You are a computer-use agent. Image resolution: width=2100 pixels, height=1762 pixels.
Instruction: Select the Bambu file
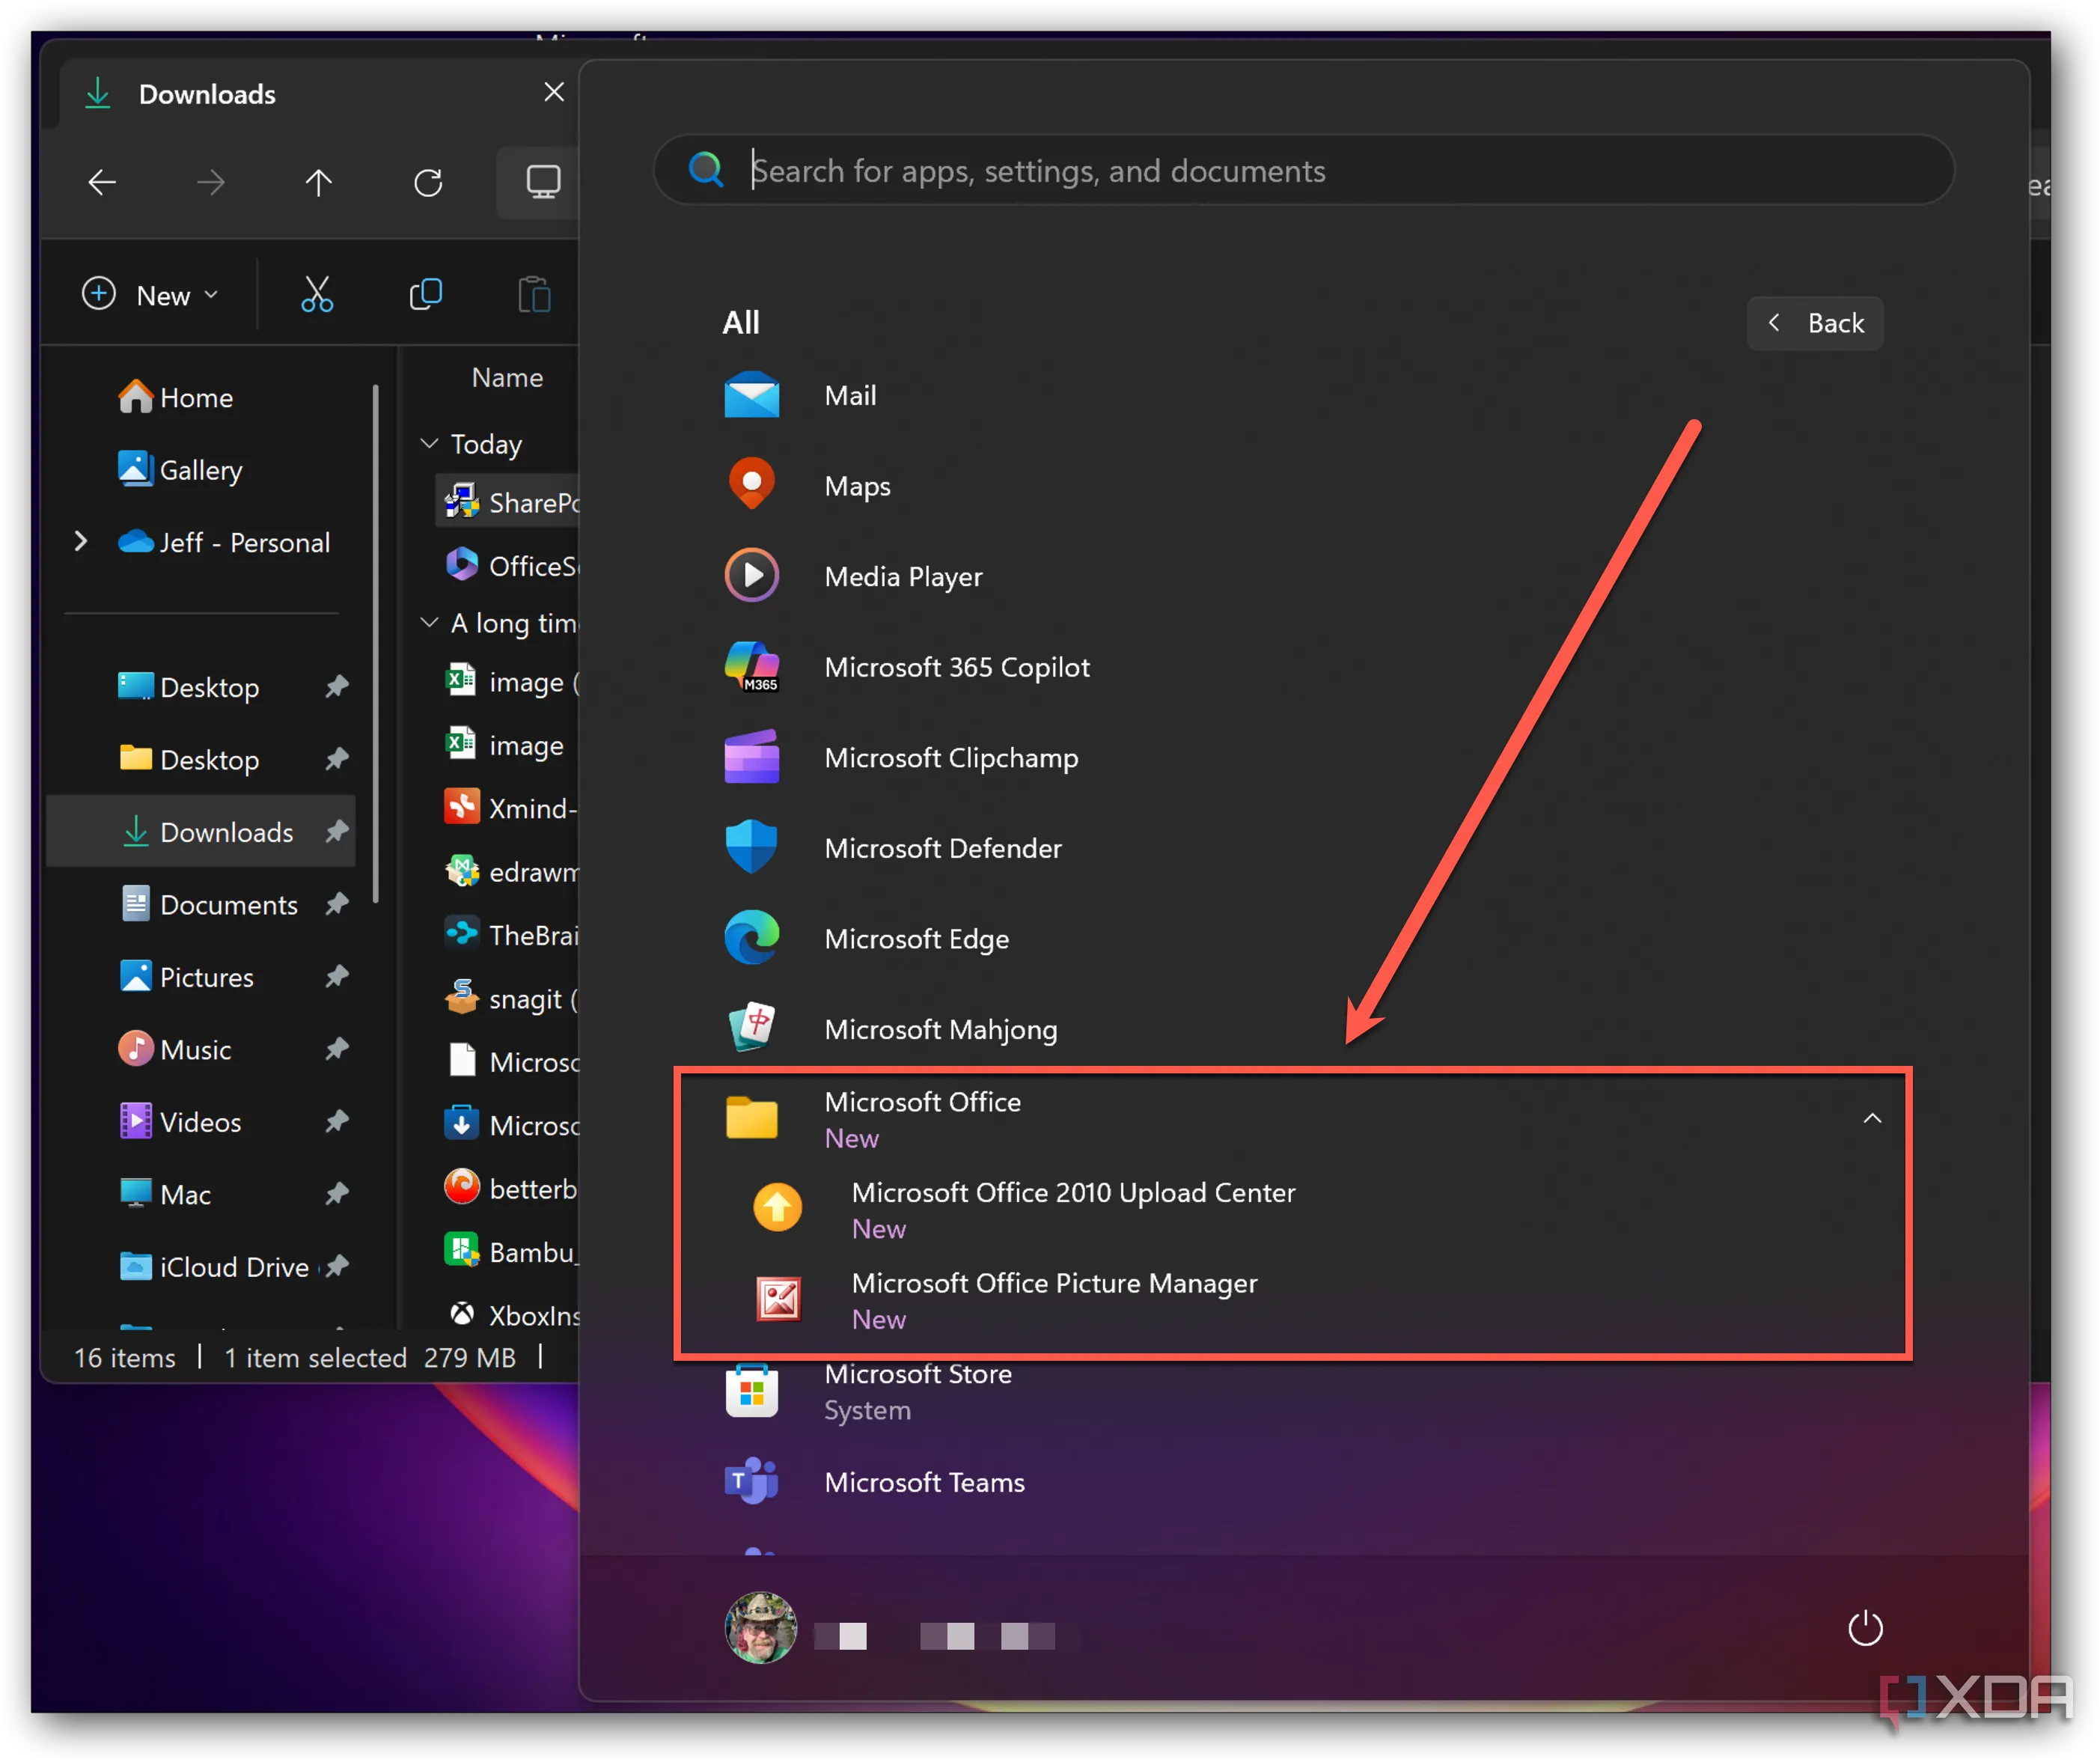(508, 1252)
